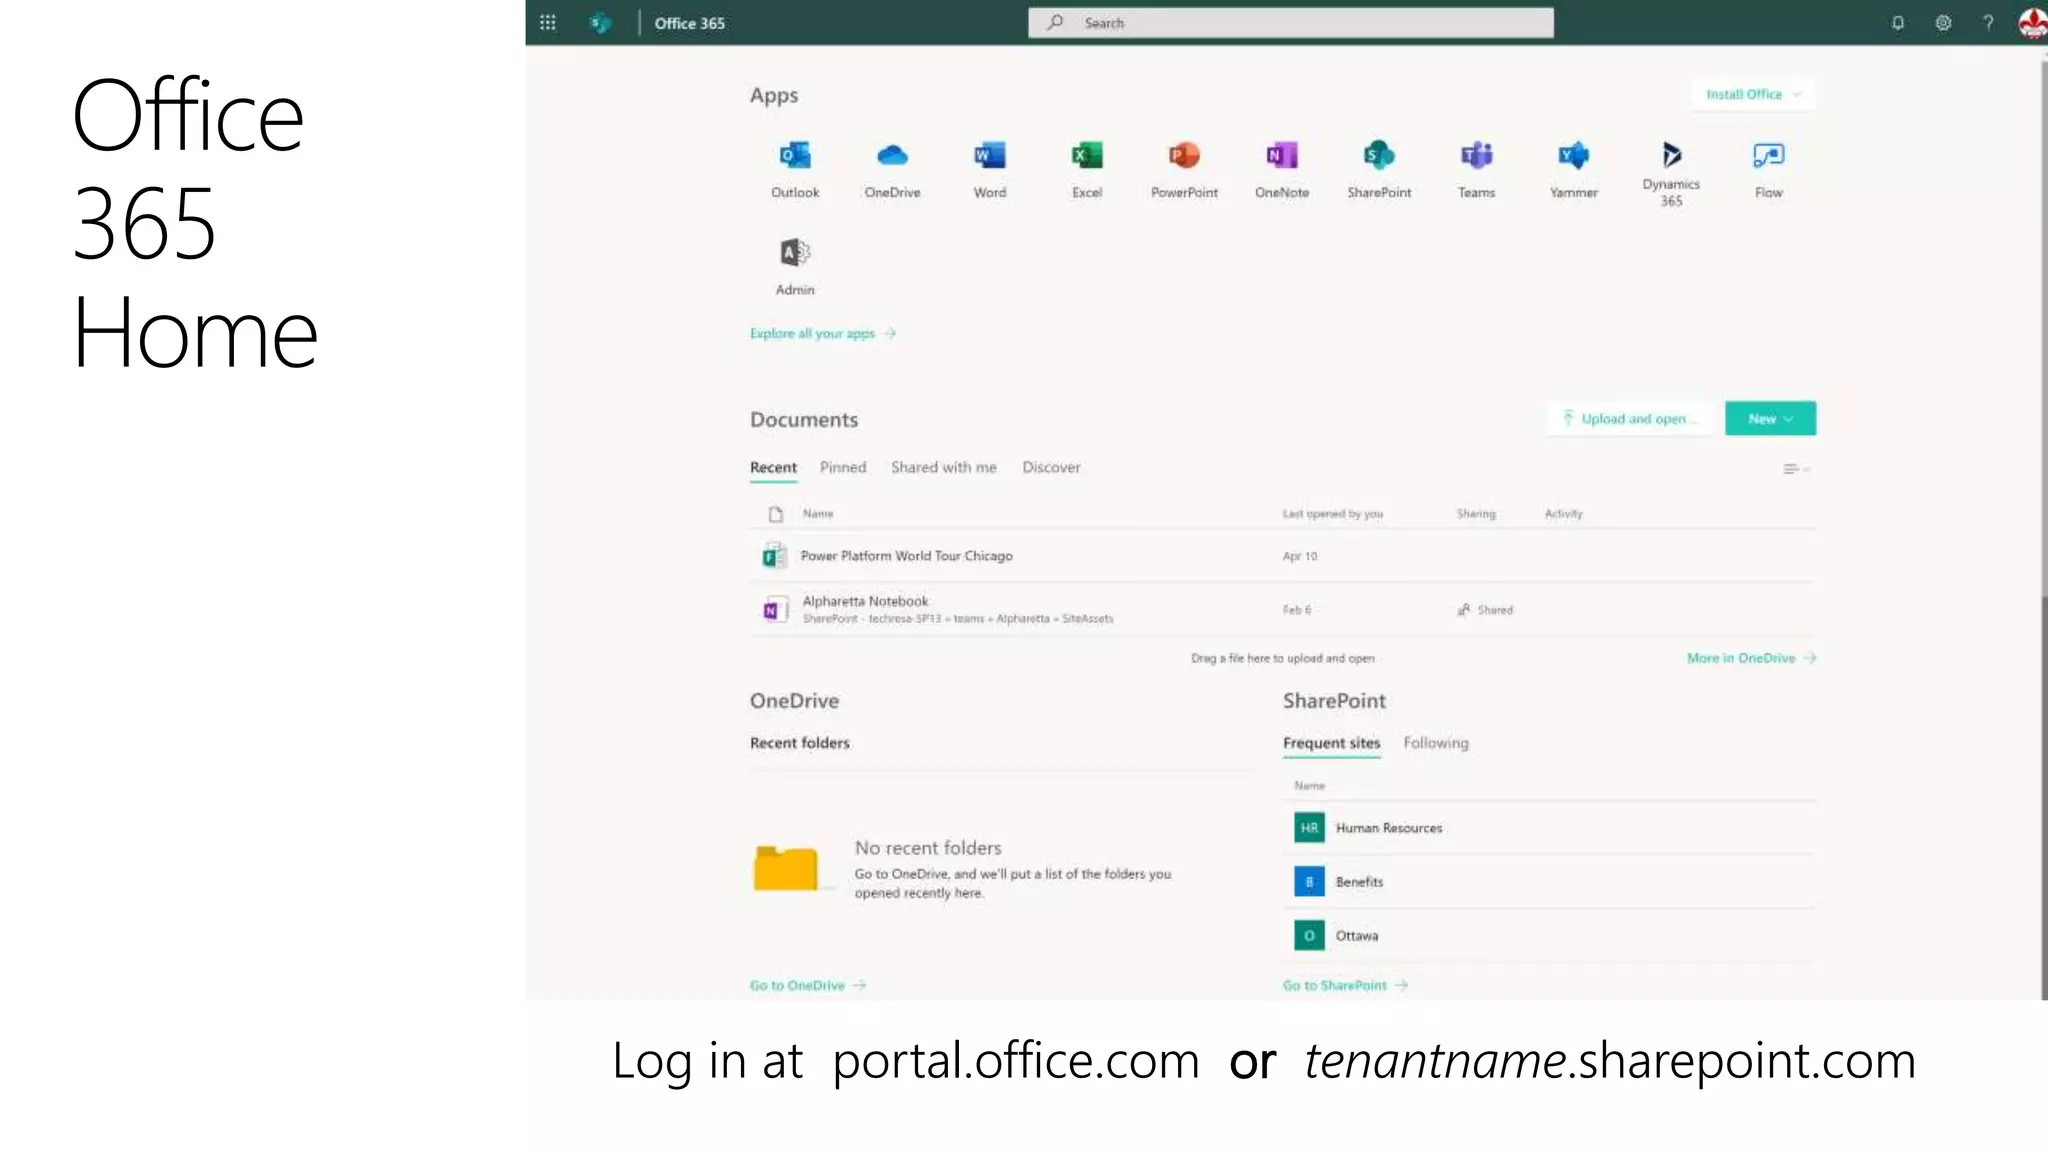Image resolution: width=2048 pixels, height=1152 pixels.
Task: Follow Go to SharePoint link
Action: click(x=1345, y=986)
